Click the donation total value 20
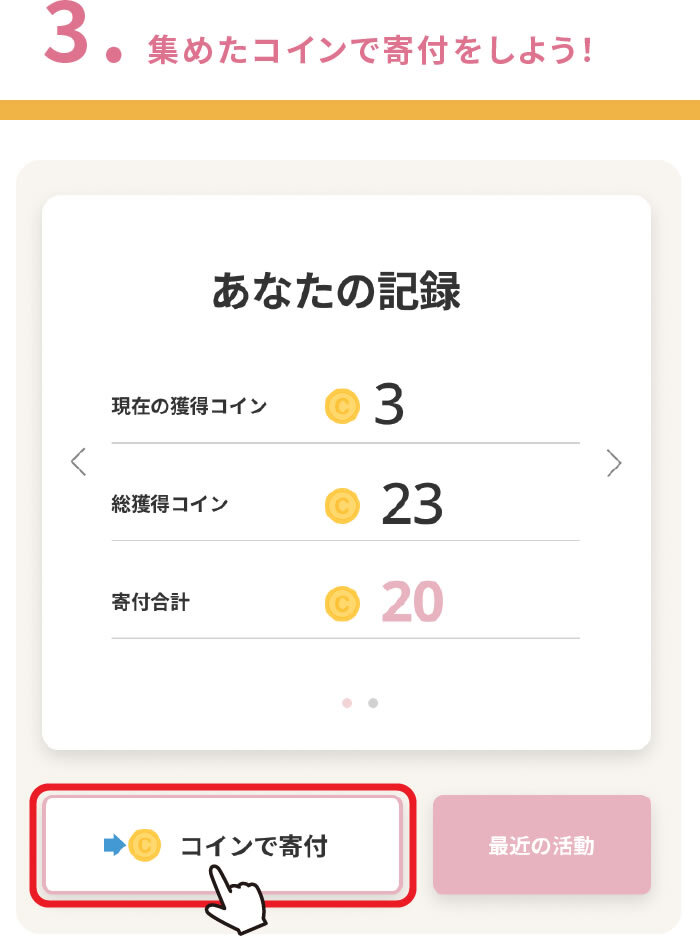This screenshot has width=700, height=936. click(x=412, y=603)
